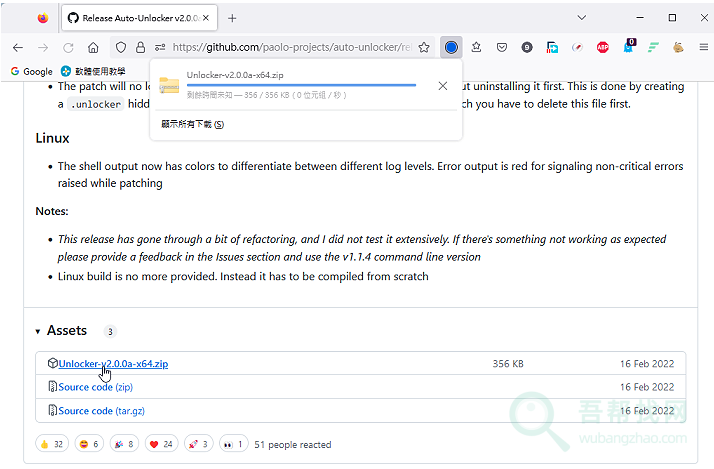This screenshot has height=469, width=714.
Task: Collapse the Assets section triangle
Action: pyautogui.click(x=38, y=331)
